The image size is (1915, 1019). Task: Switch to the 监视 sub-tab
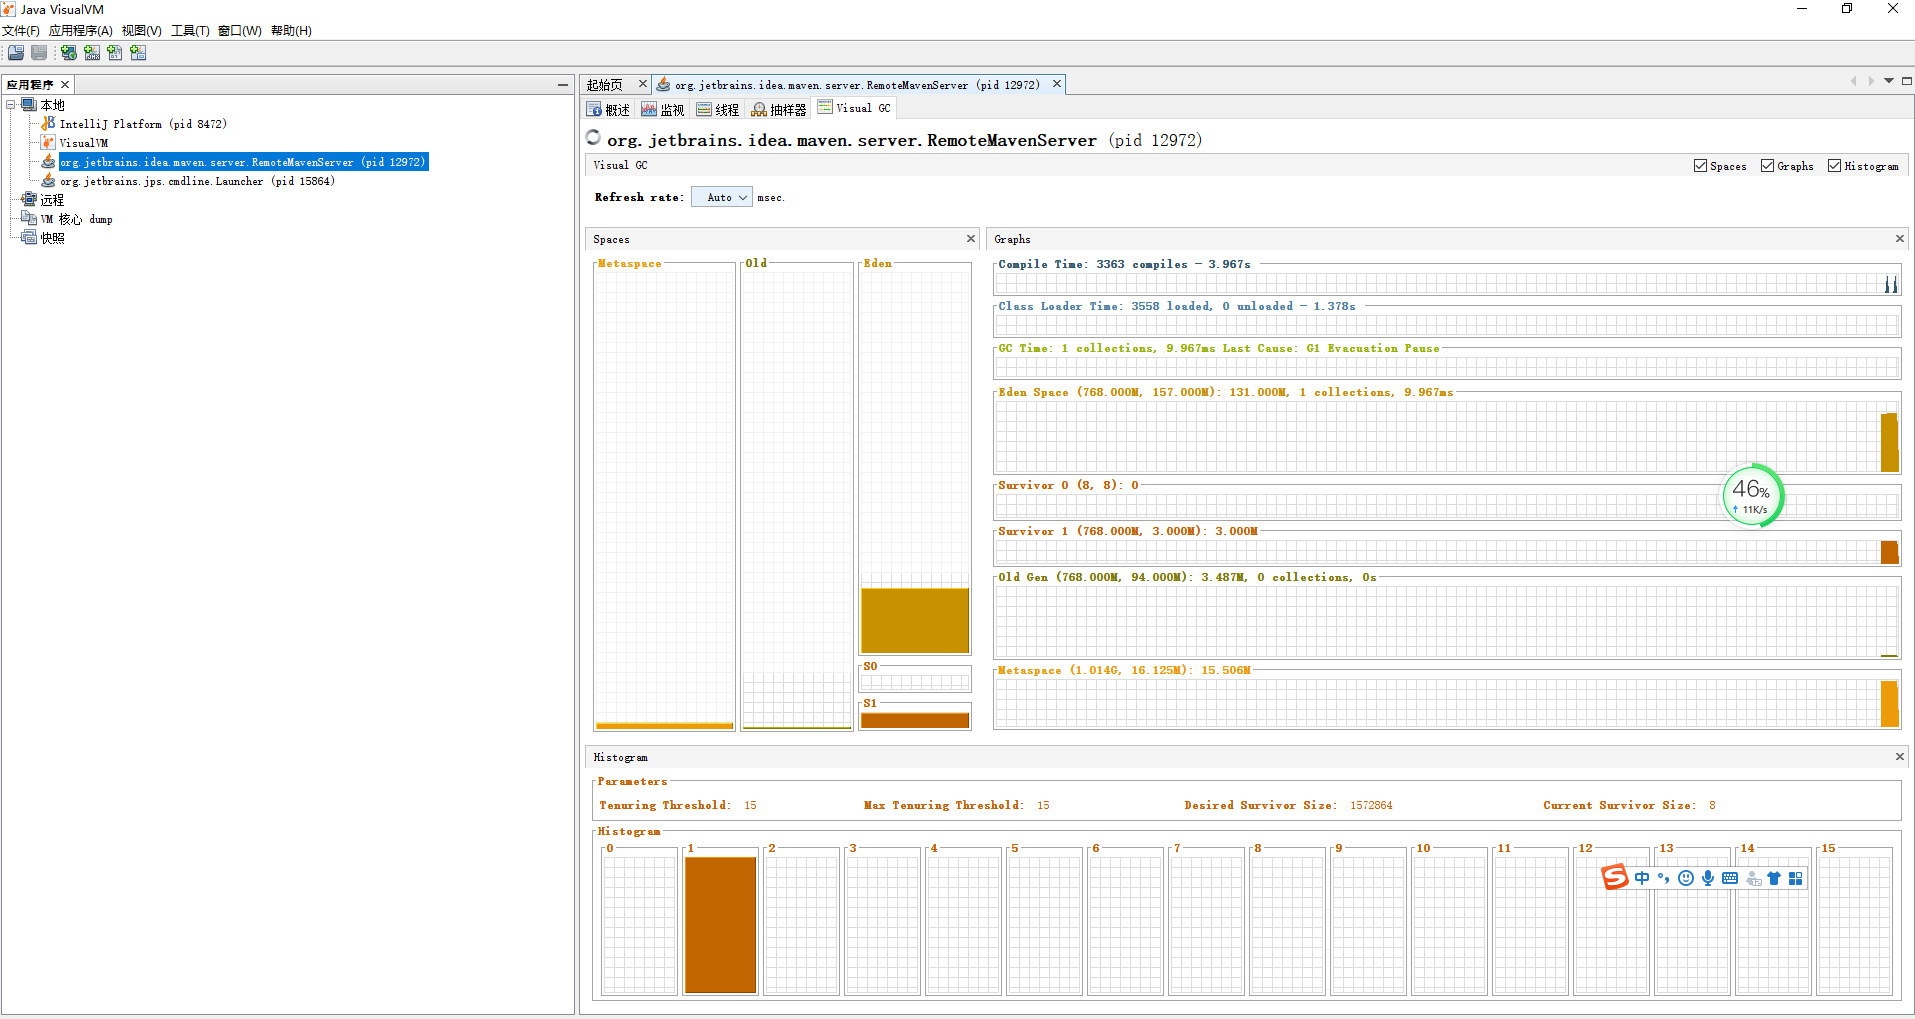[x=663, y=109]
